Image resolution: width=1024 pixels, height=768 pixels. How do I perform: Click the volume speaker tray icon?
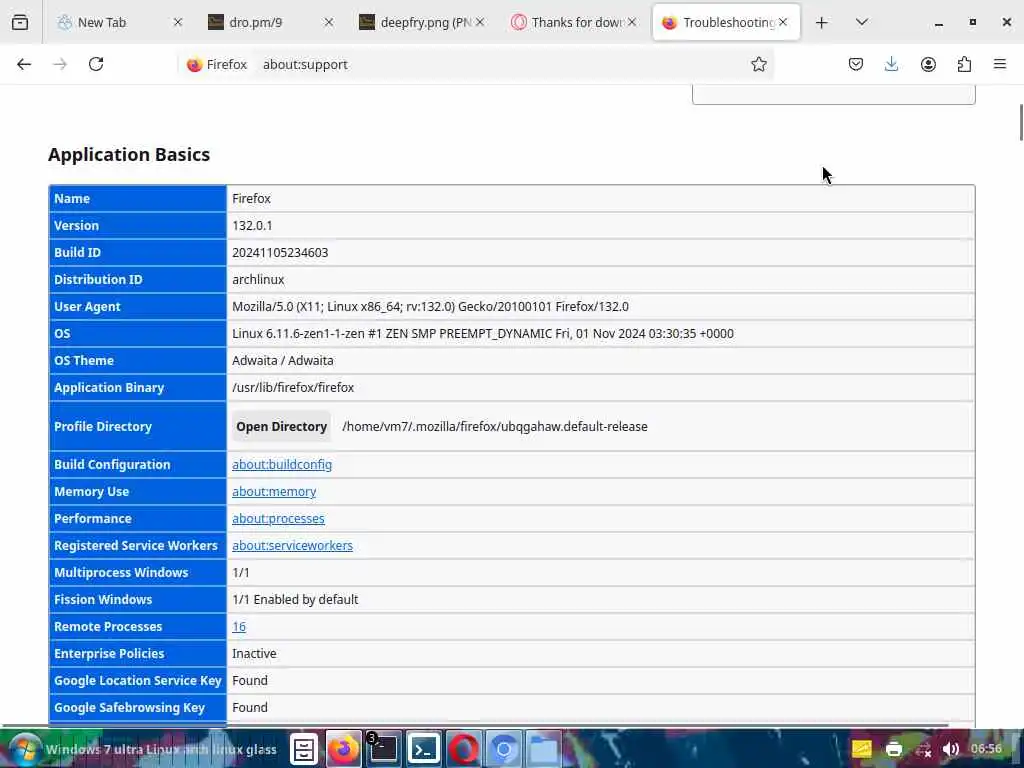point(951,749)
